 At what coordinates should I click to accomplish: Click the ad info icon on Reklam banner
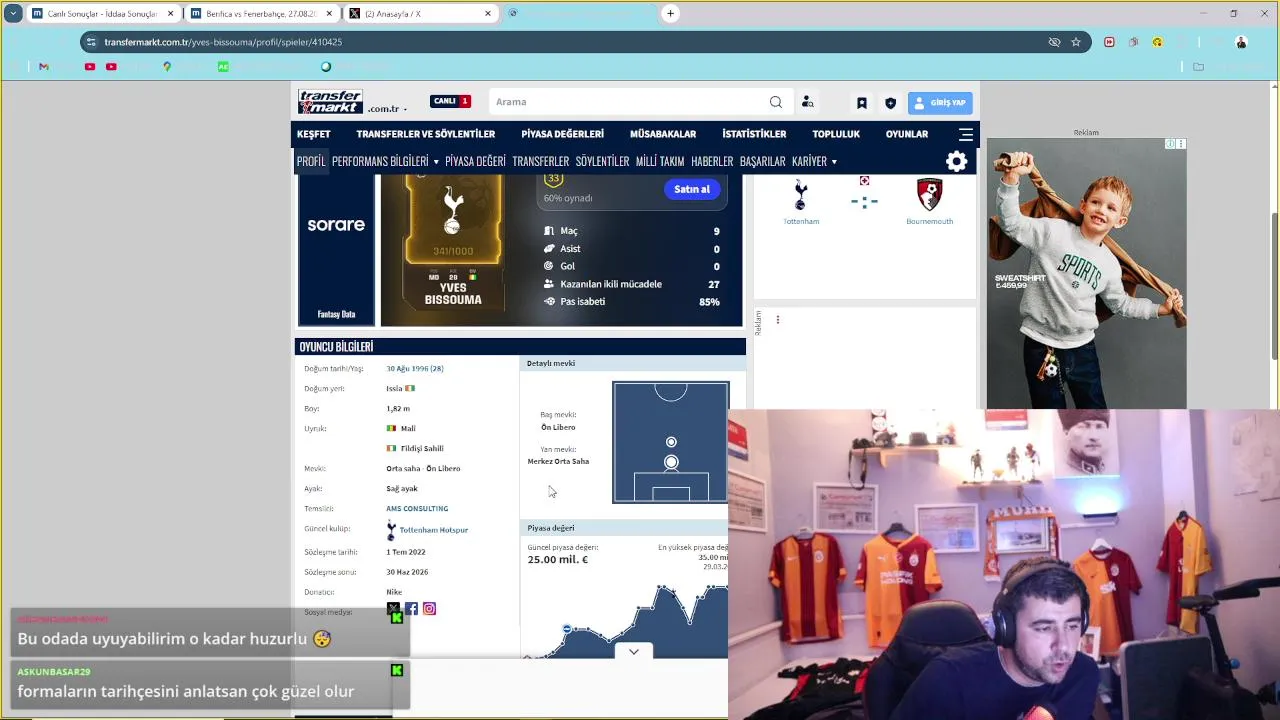click(x=1170, y=144)
